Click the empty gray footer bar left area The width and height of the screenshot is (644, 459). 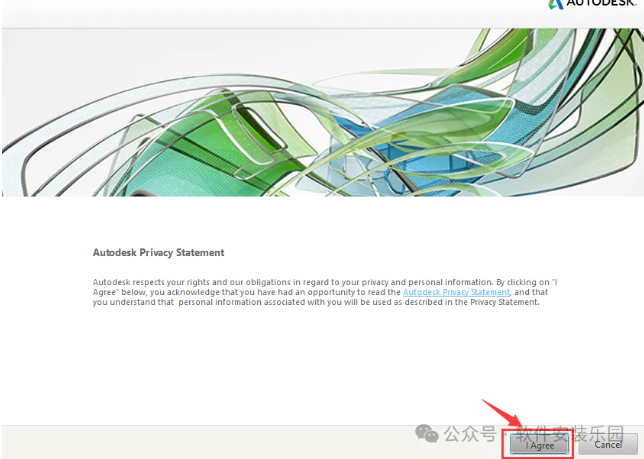pos(150,440)
